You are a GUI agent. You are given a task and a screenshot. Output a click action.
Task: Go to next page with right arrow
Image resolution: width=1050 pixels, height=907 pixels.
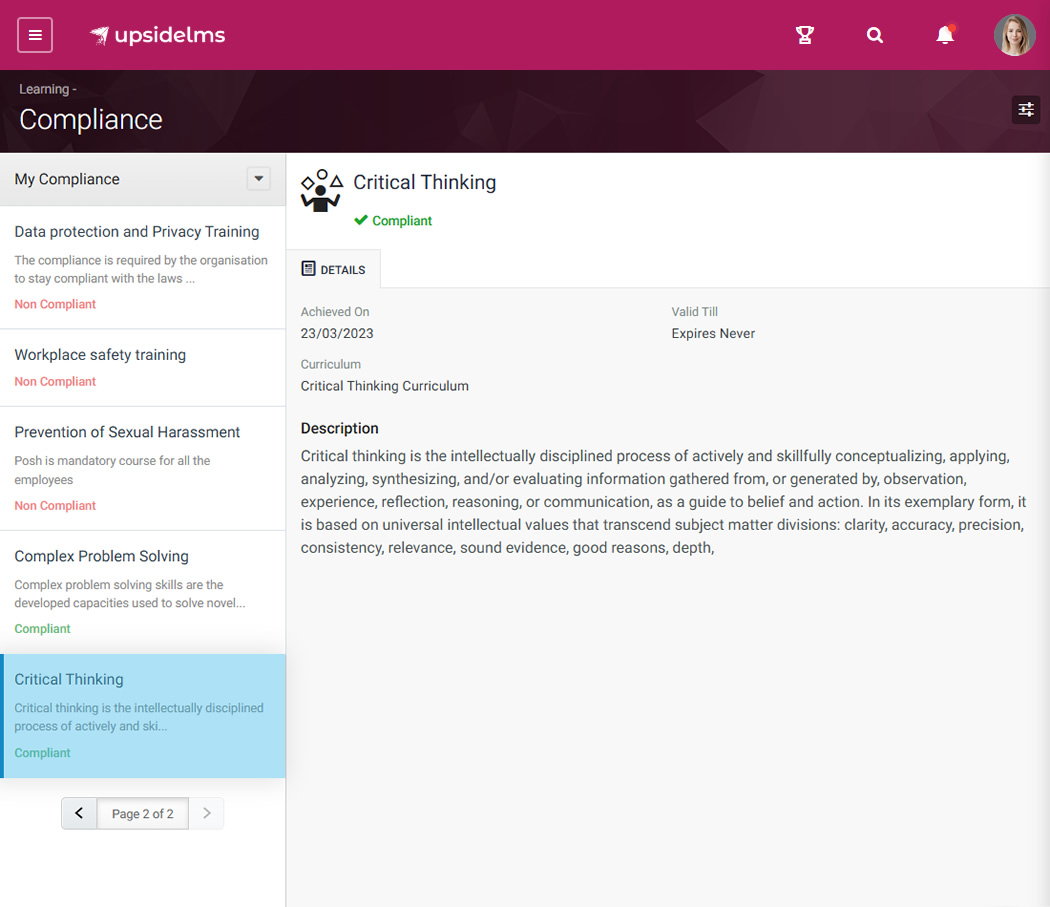pos(206,813)
